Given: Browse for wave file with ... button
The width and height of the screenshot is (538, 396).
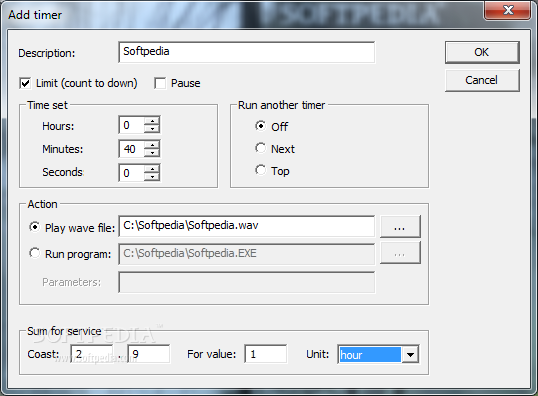Looking at the screenshot, I should 400,226.
